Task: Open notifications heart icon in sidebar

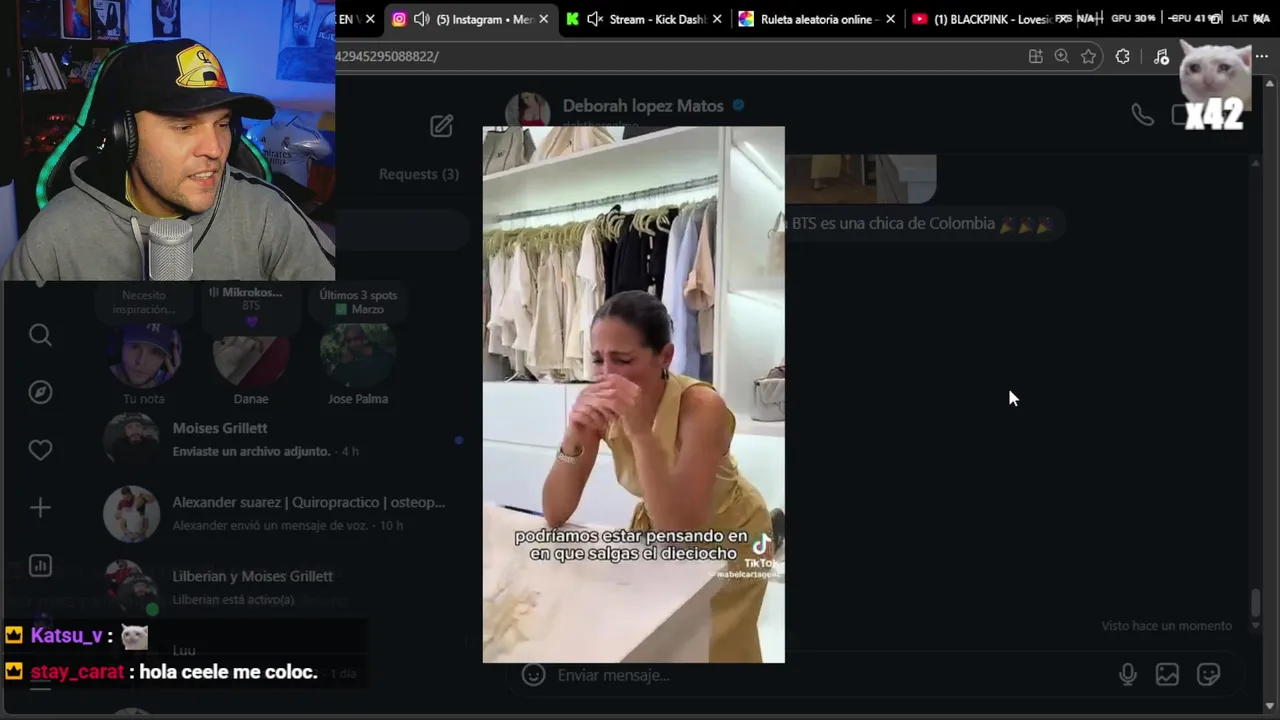Action: (x=40, y=450)
